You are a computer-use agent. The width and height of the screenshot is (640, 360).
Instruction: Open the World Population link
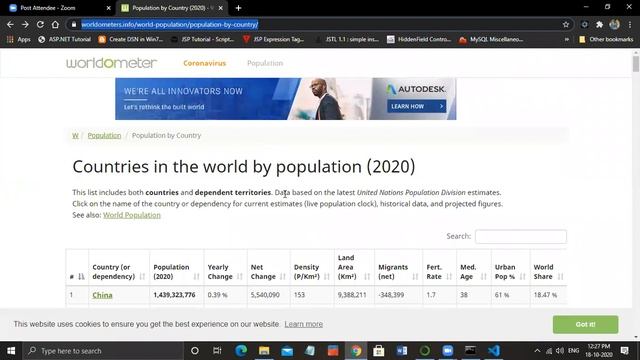(x=131, y=215)
